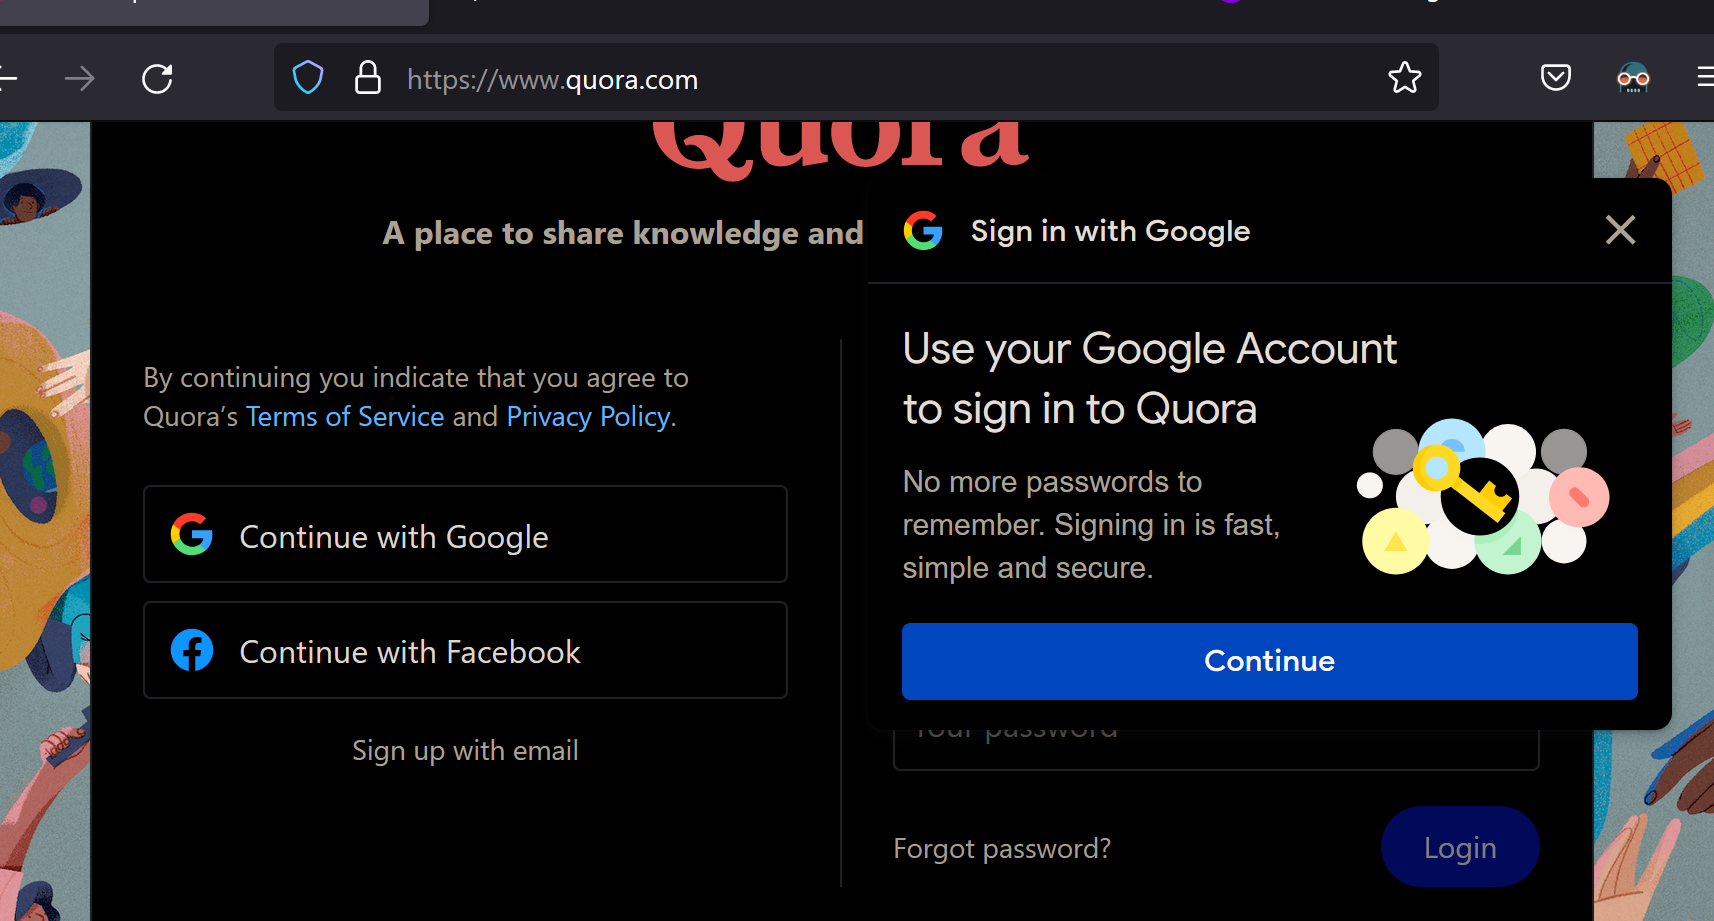Click the Login button
Screen dimensions: 1714x921
[1460, 847]
